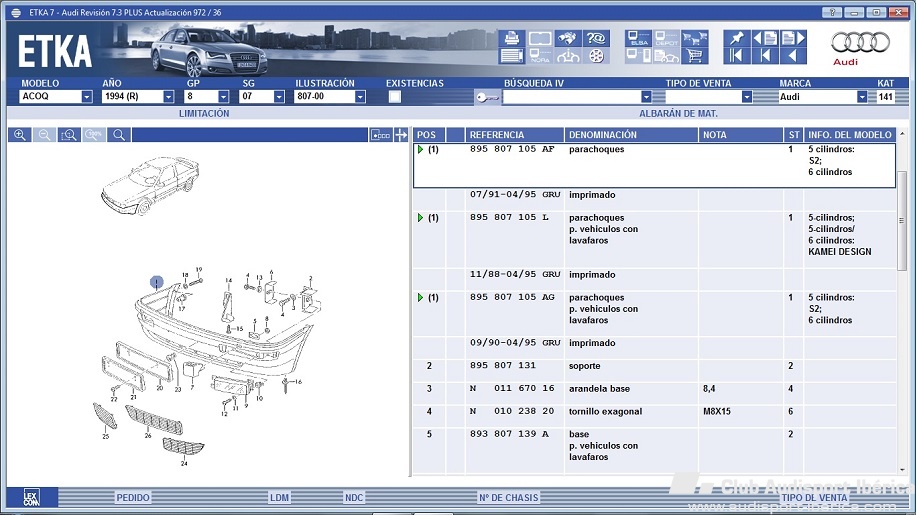Screen dimensions: 917x515
Task: Open the Tipo de Venta dropdown
Action: 747,96
